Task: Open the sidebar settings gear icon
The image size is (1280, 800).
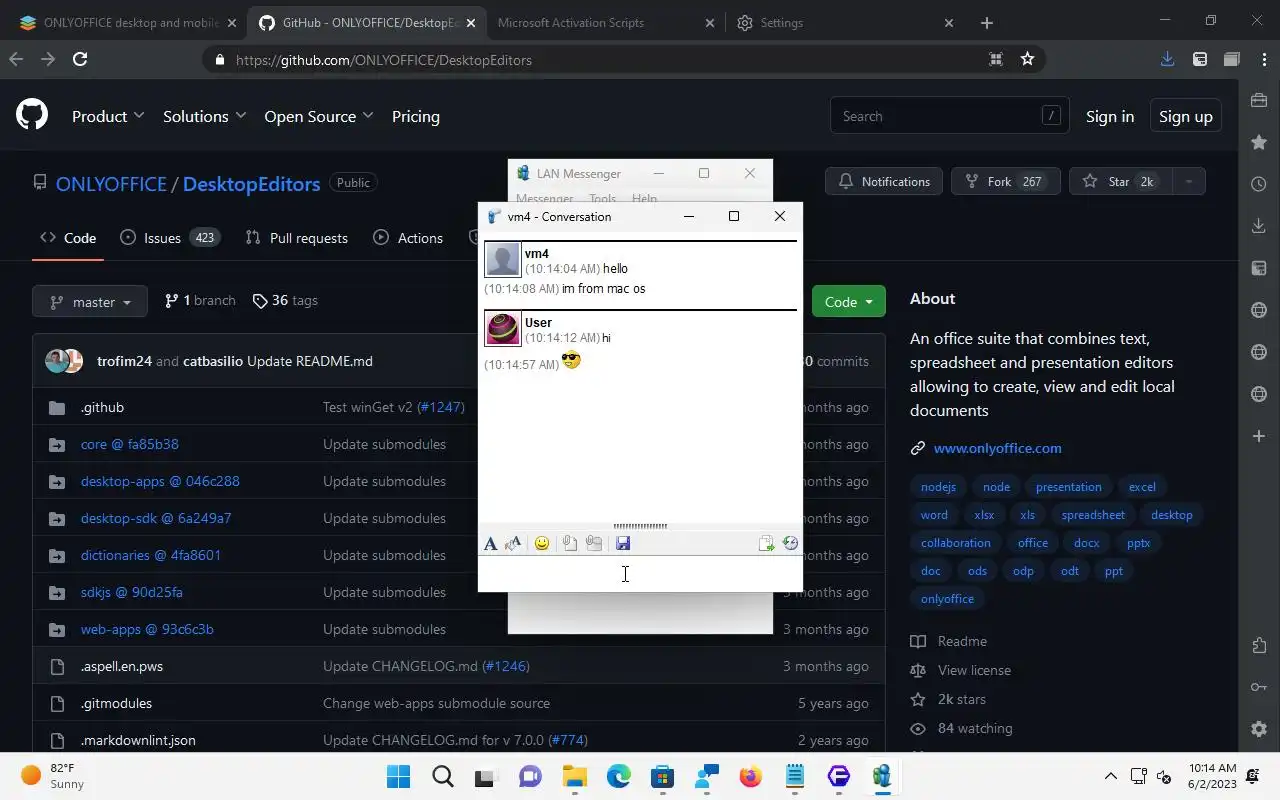Action: coord(1259,729)
